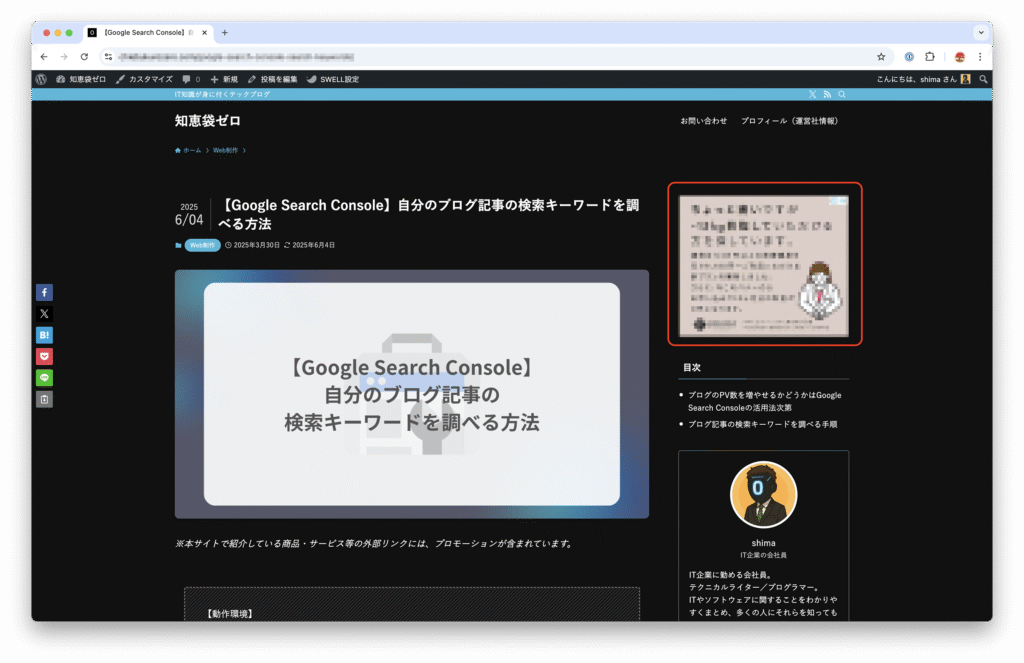Jump to ブログのPV数を増やせるかどうか section
Image resolution: width=1024 pixels, height=663 pixels.
(764, 401)
